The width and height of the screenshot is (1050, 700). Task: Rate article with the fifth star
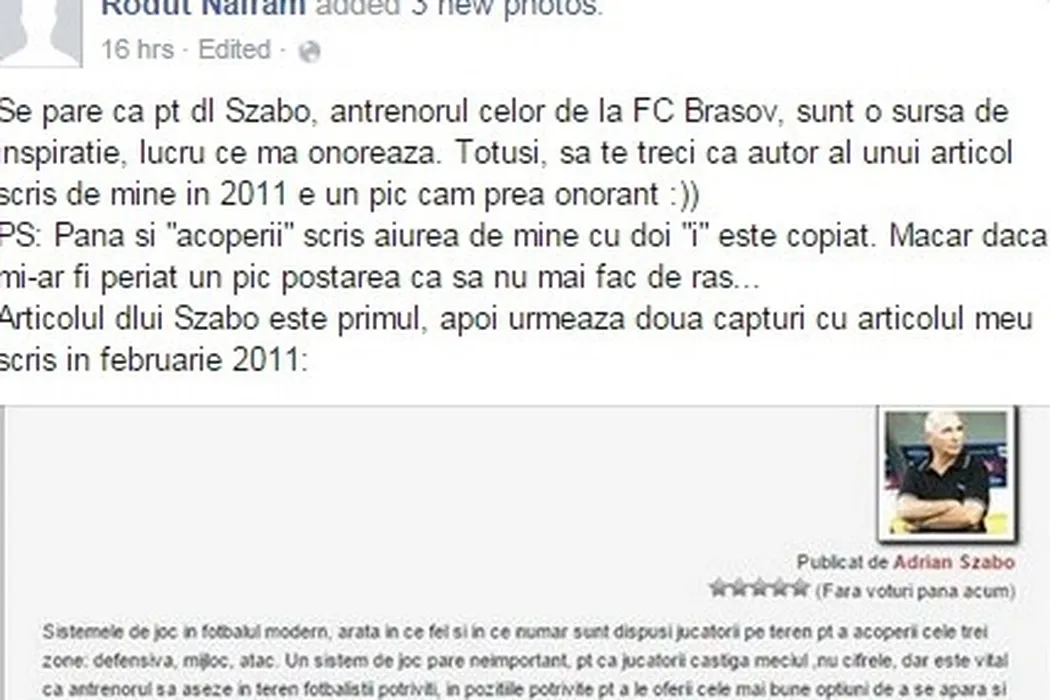tap(800, 589)
